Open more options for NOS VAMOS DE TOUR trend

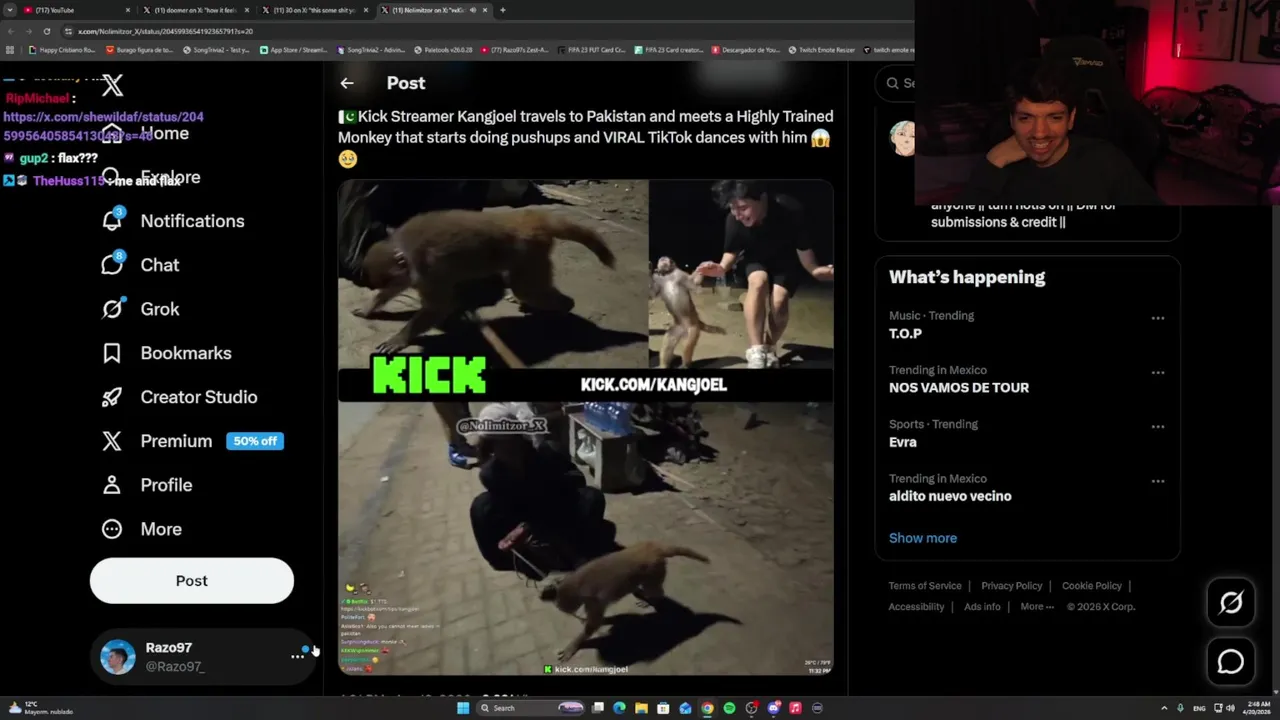pyautogui.click(x=1157, y=372)
